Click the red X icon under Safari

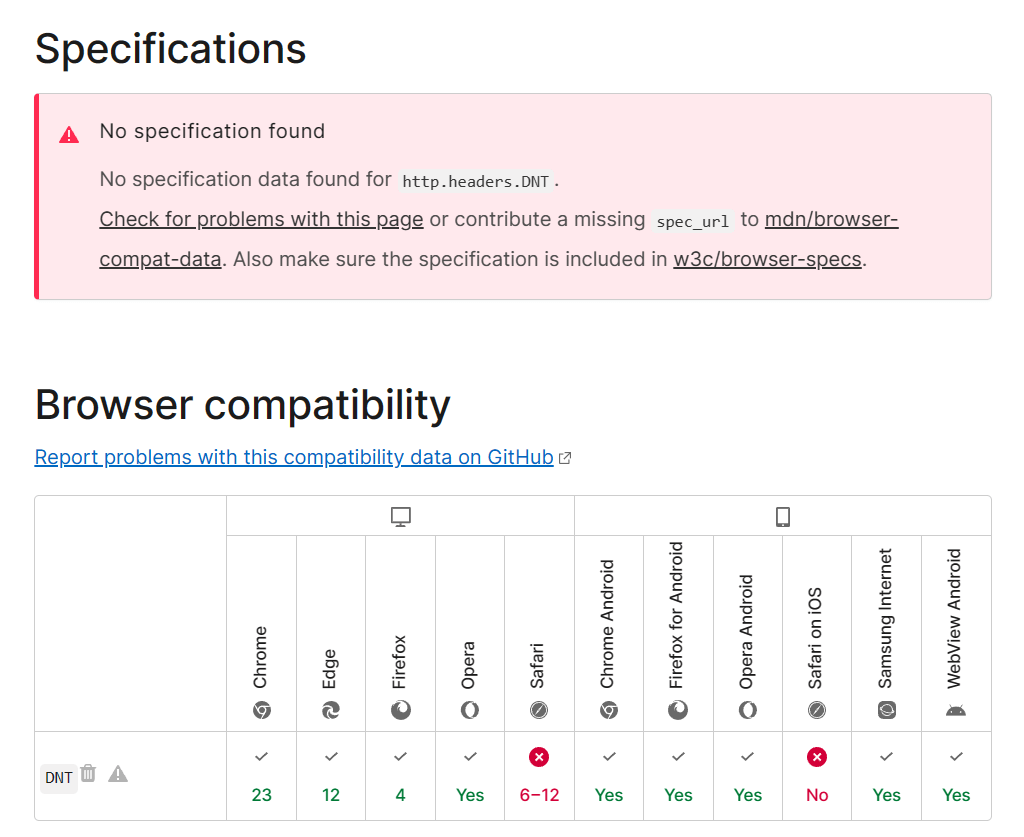(x=539, y=757)
